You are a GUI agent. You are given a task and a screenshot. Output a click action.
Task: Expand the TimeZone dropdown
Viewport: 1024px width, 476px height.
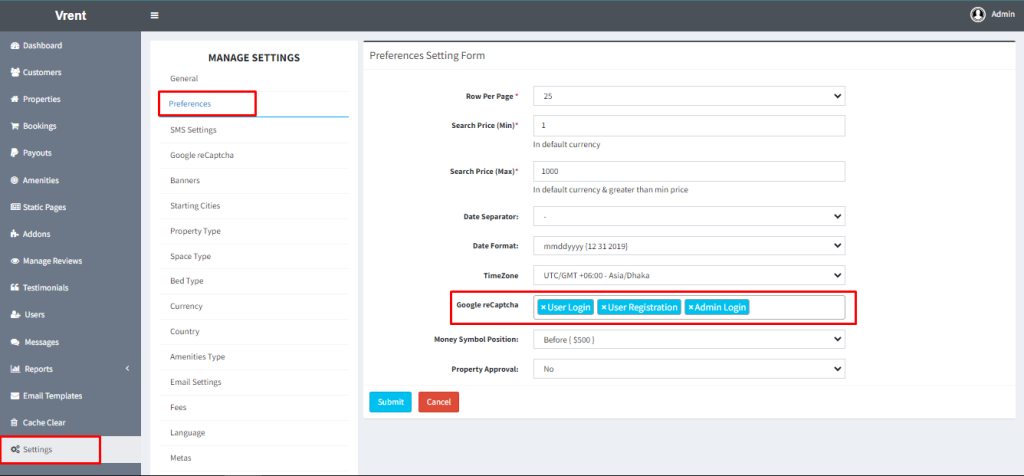point(688,274)
